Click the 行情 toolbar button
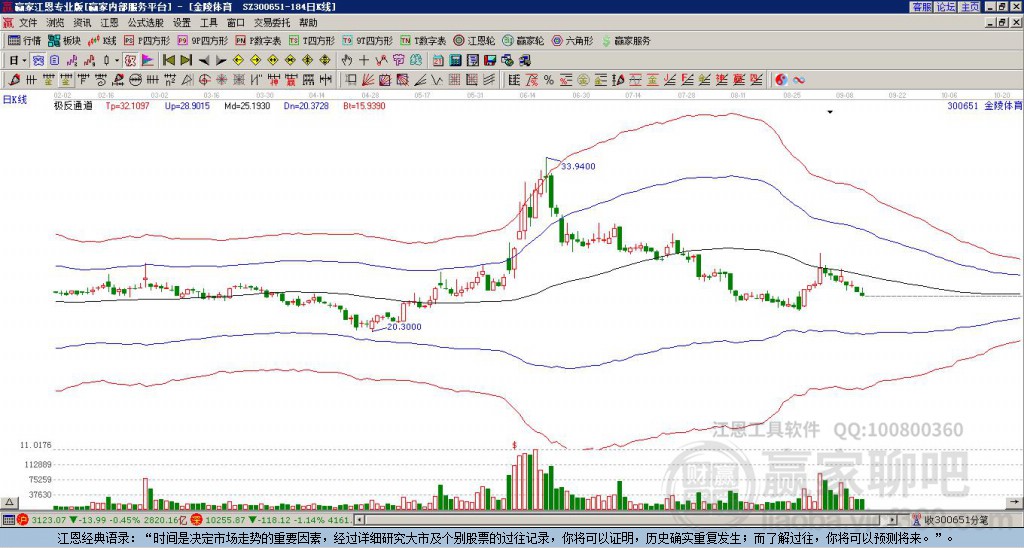The image size is (1024, 548). [25, 40]
